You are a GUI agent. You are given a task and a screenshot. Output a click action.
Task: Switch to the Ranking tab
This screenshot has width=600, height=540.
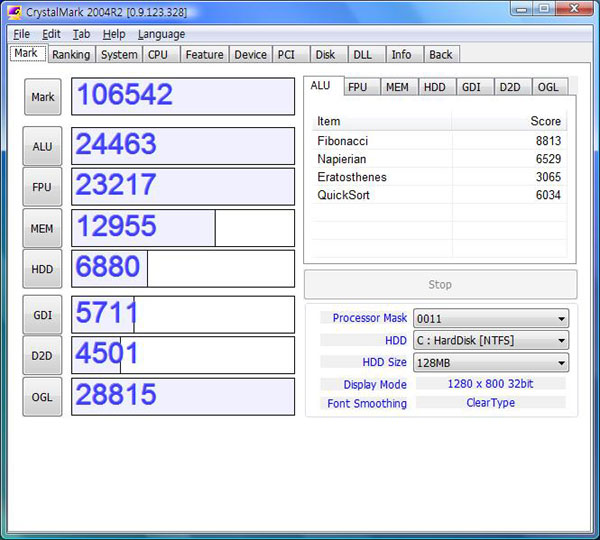point(71,55)
